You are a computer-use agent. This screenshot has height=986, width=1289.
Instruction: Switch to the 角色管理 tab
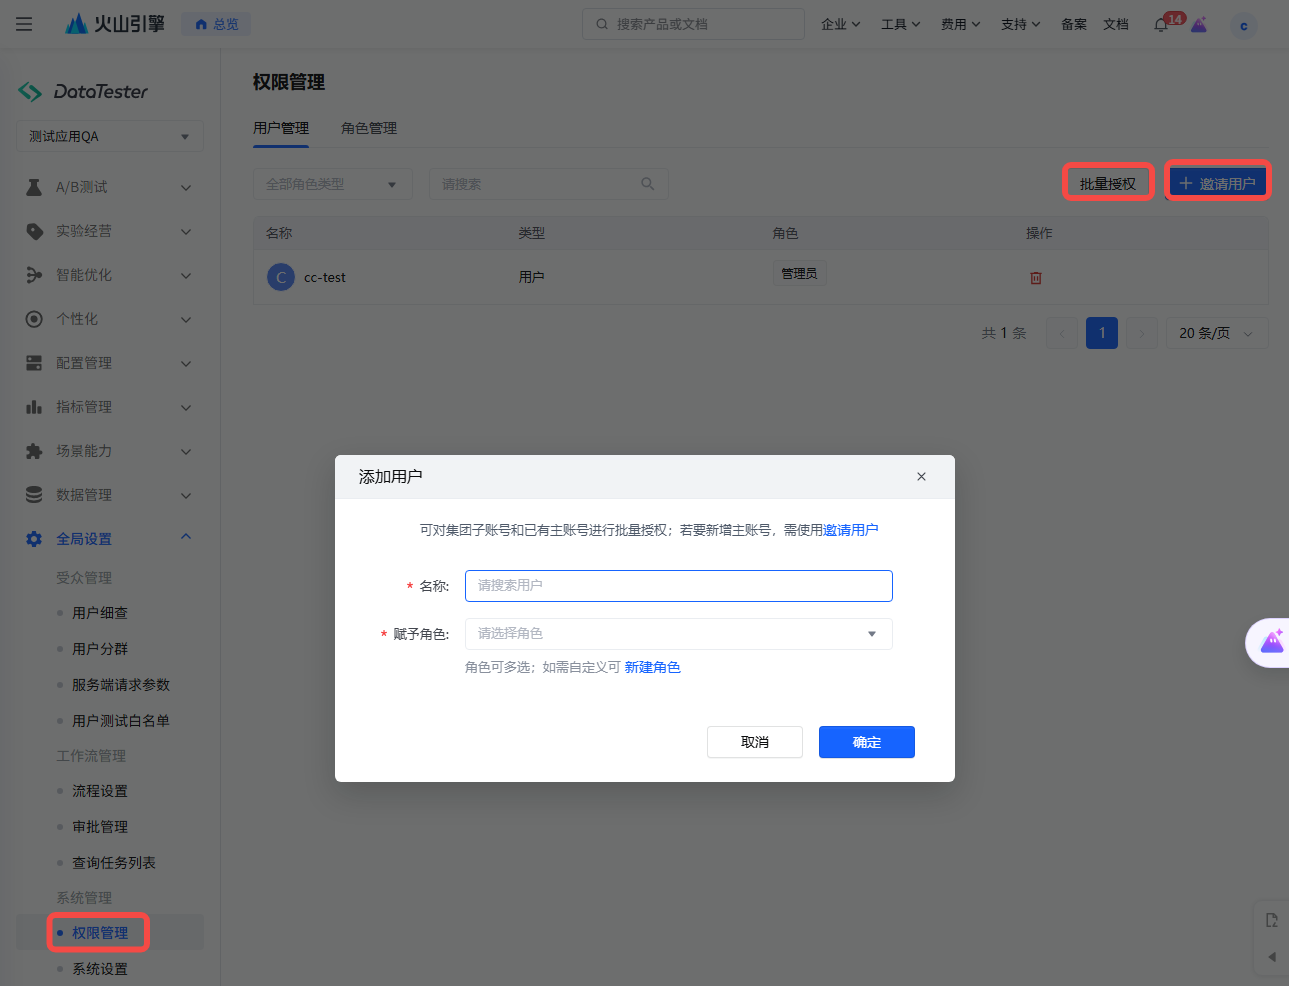[369, 128]
